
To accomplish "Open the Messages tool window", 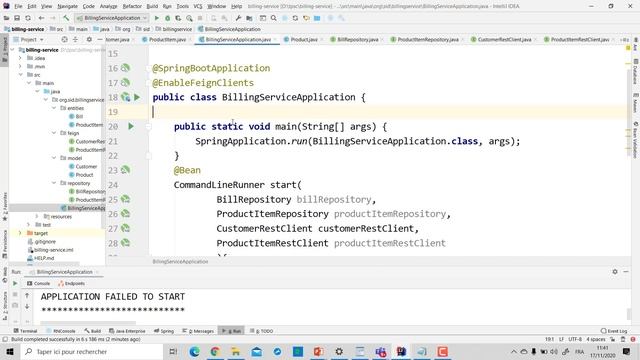I will (198, 331).
